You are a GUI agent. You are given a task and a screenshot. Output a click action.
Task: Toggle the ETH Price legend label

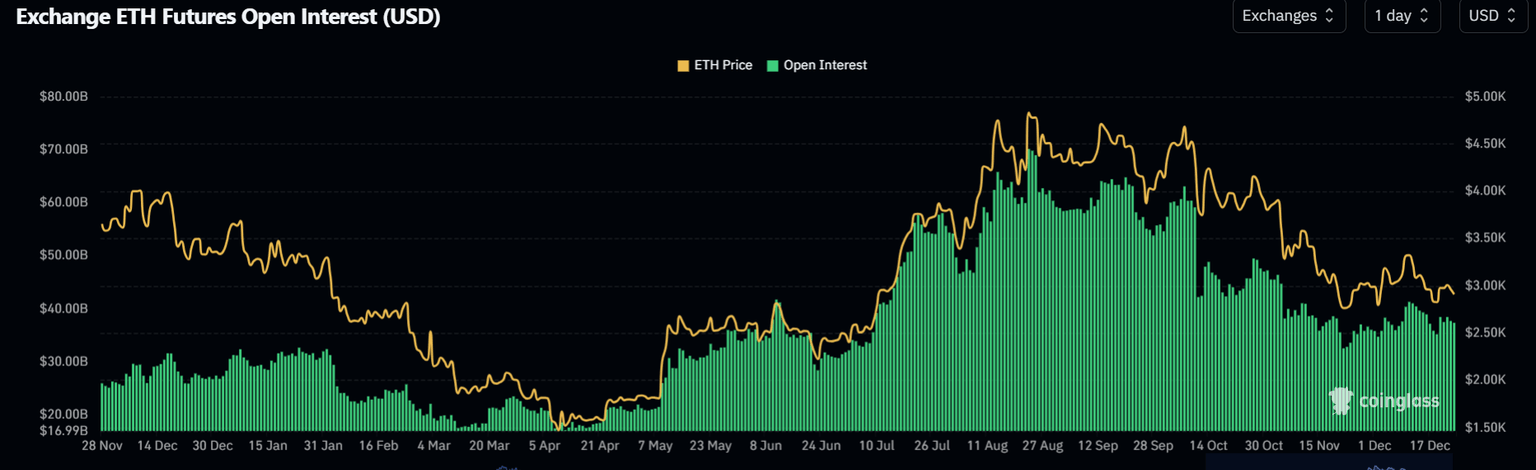[x=723, y=65]
